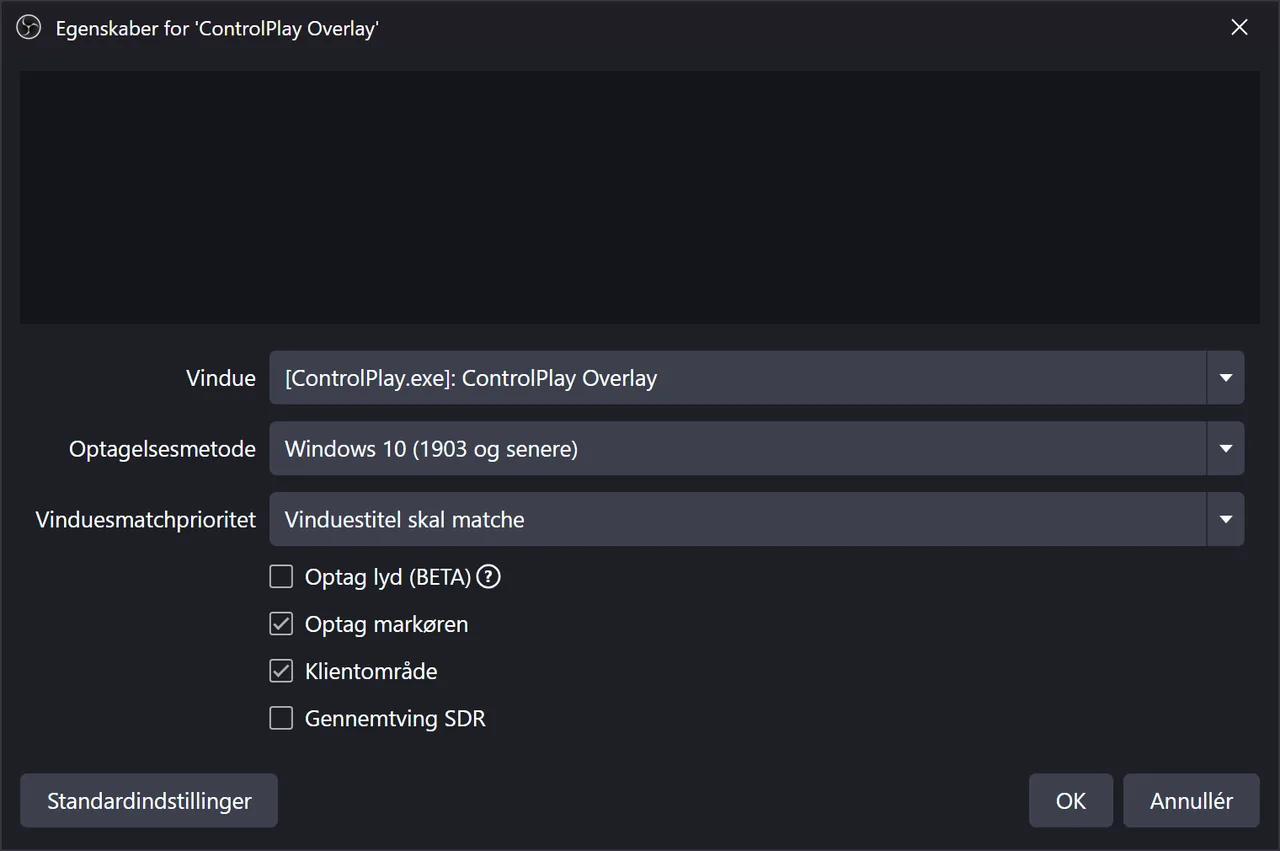Uncheck the Optag markøren checkbox
1280x851 pixels.
coord(281,624)
